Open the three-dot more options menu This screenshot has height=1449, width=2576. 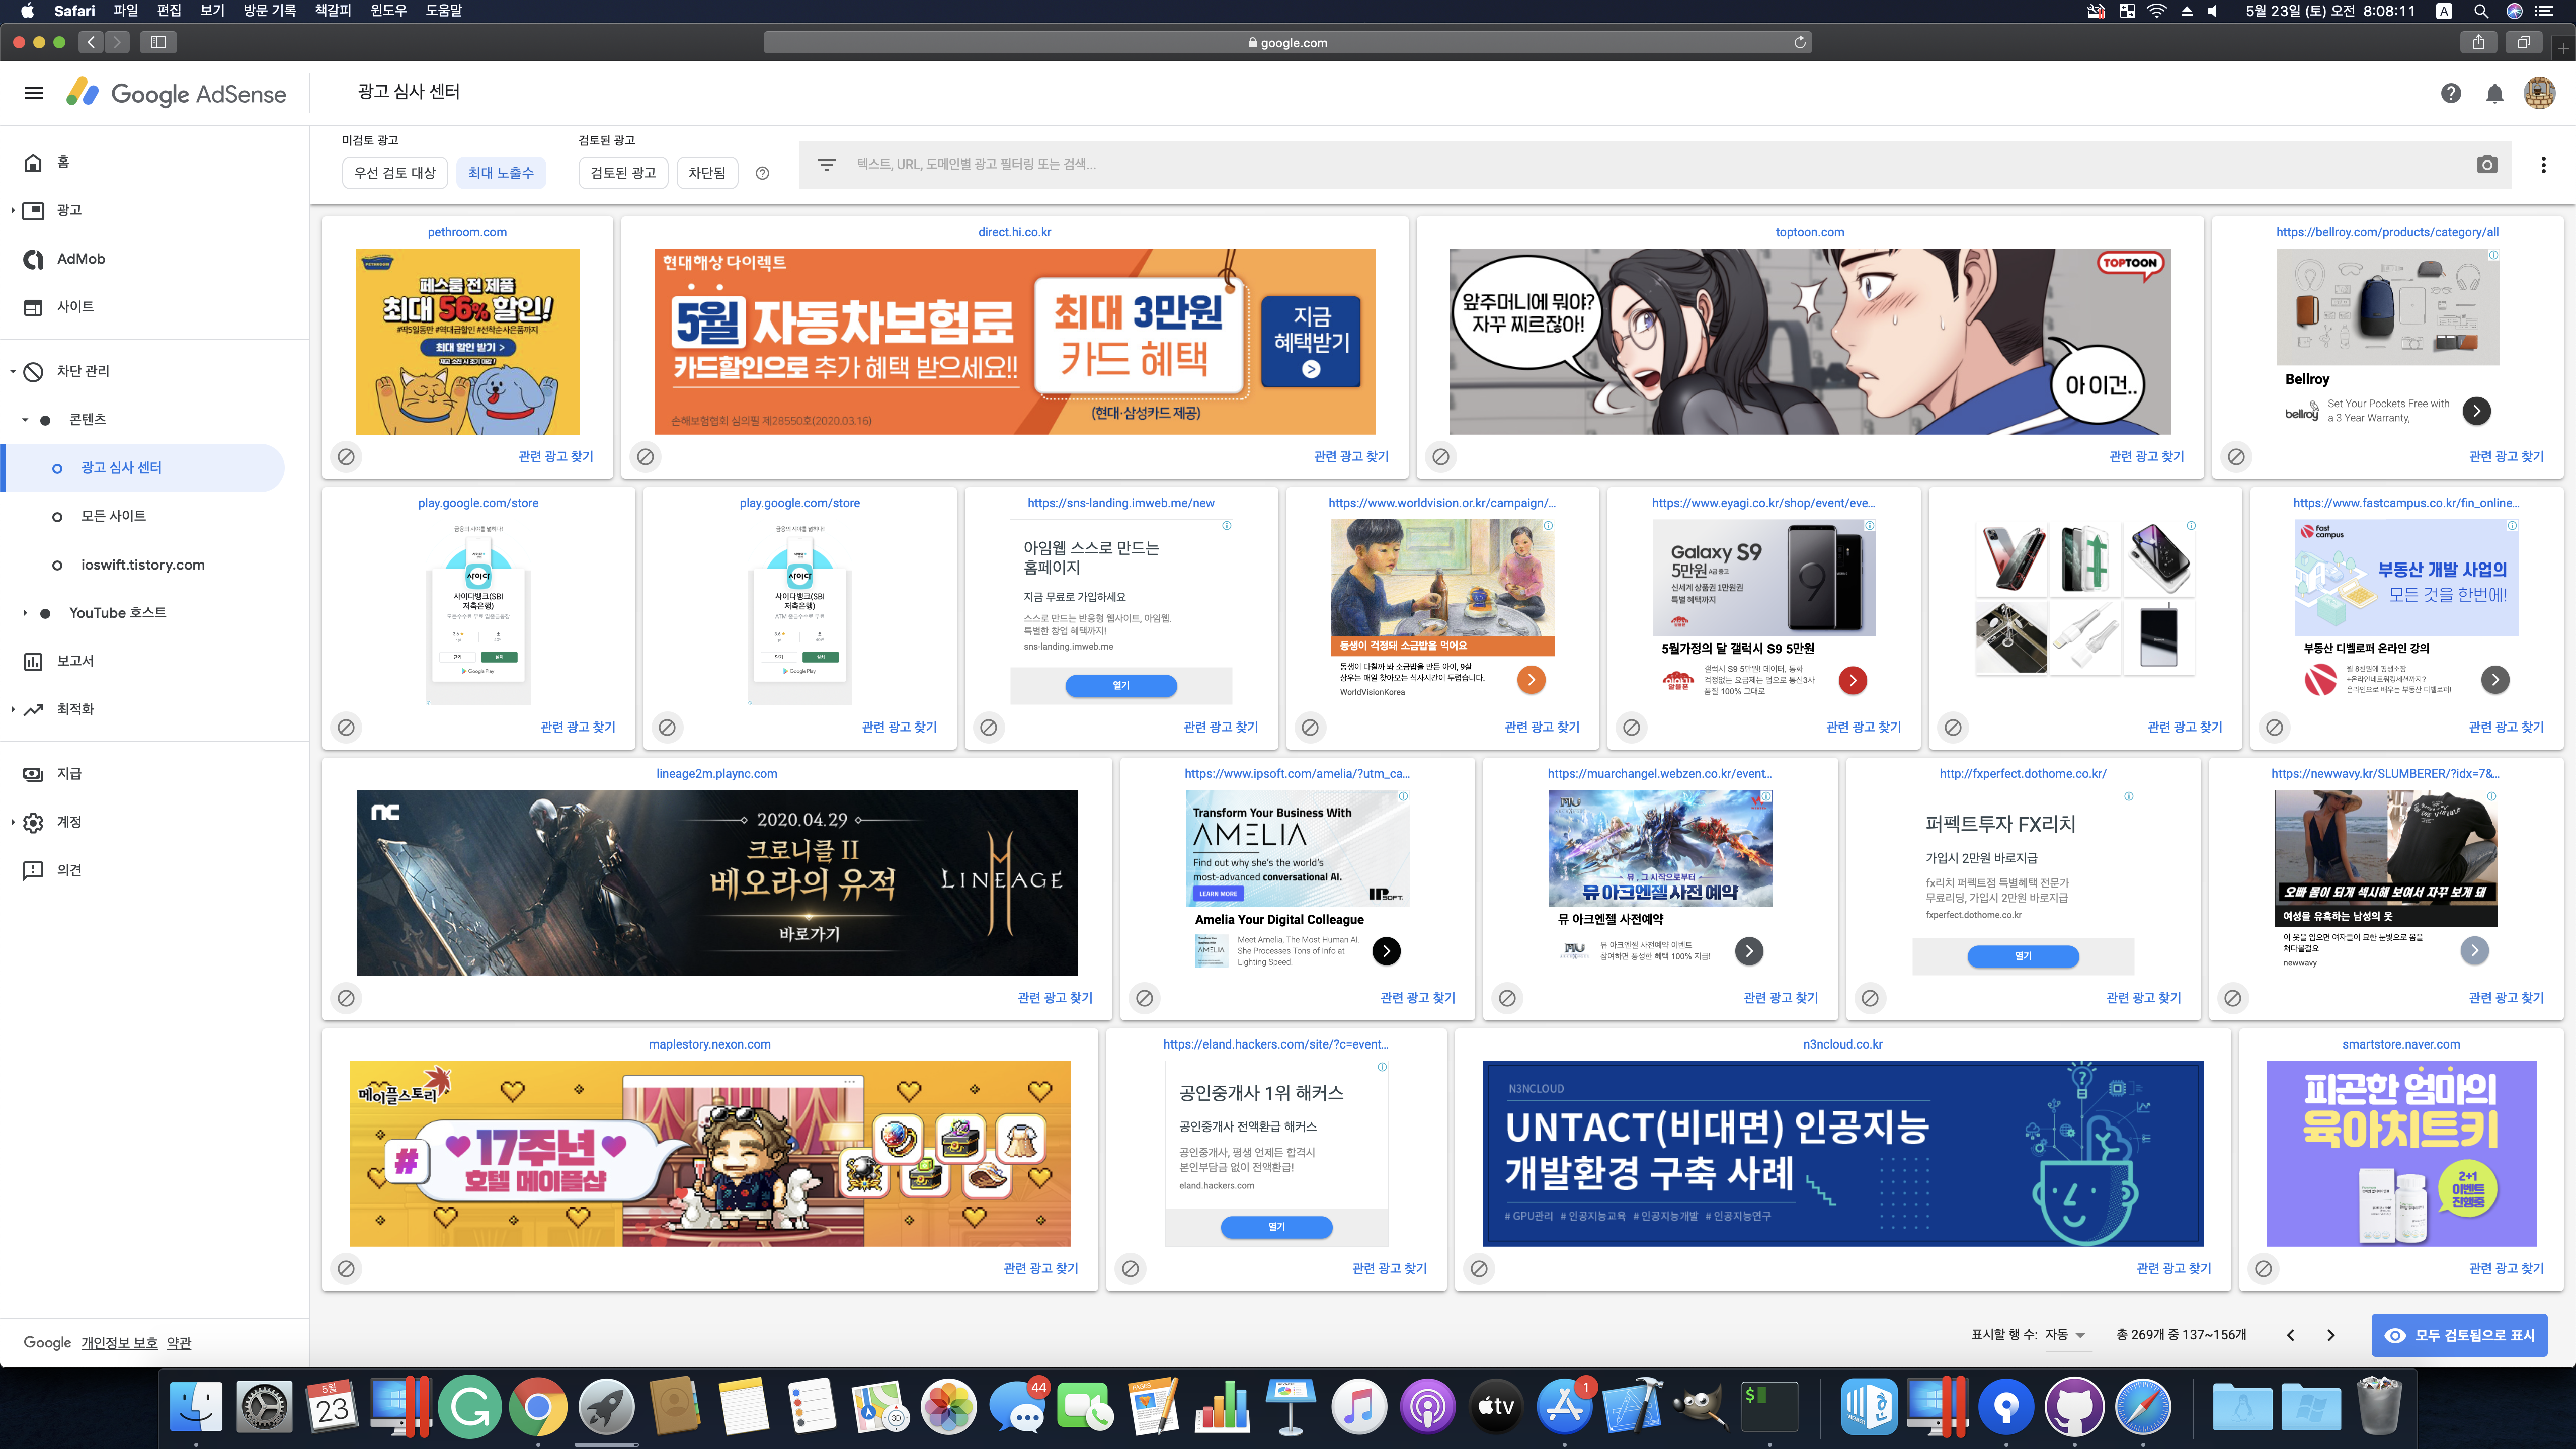point(2543,165)
